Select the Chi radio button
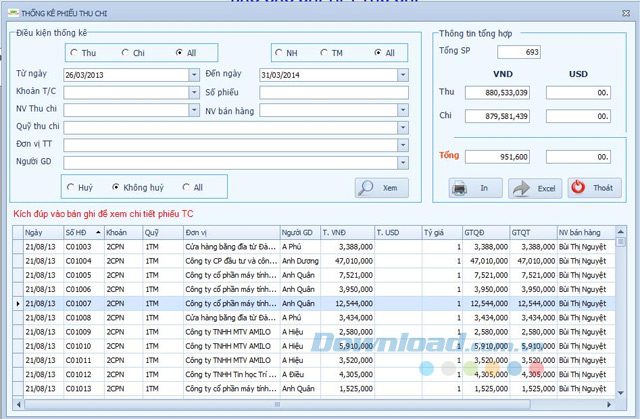Image resolution: width=640 pixels, height=419 pixels. tap(126, 52)
